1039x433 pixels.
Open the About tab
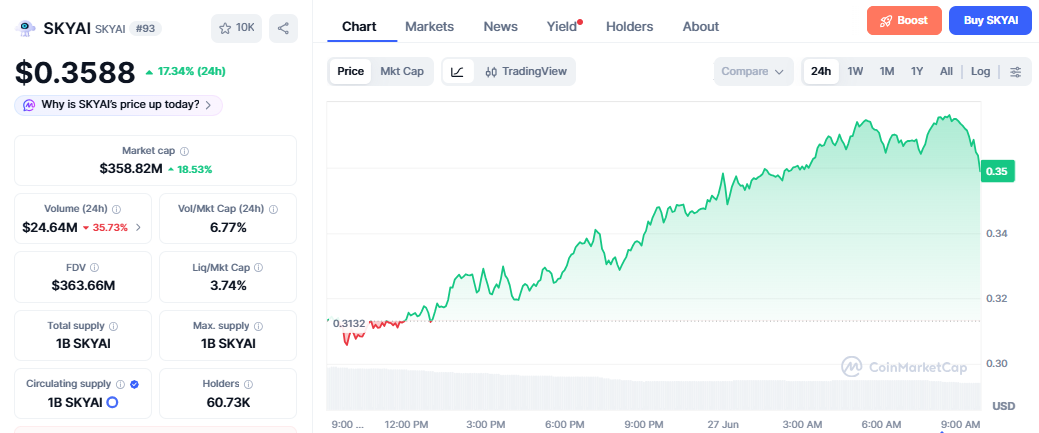(700, 27)
